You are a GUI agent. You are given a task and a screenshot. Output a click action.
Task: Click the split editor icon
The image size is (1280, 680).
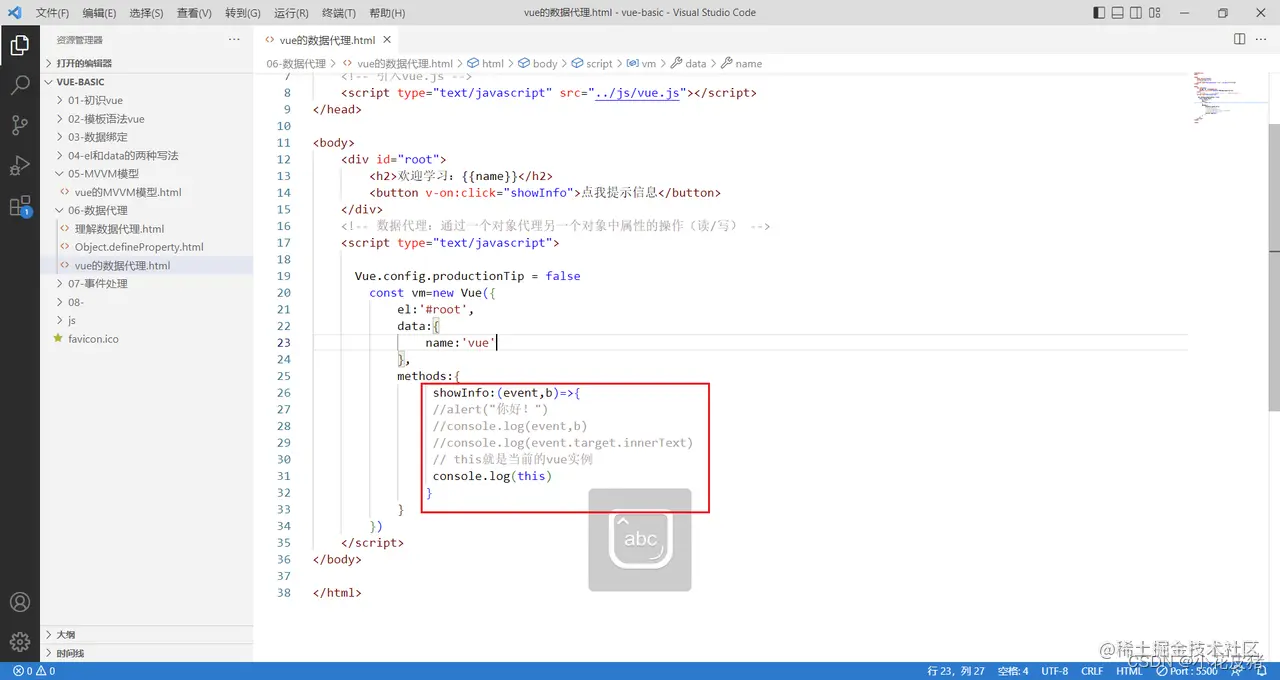tap(1239, 39)
